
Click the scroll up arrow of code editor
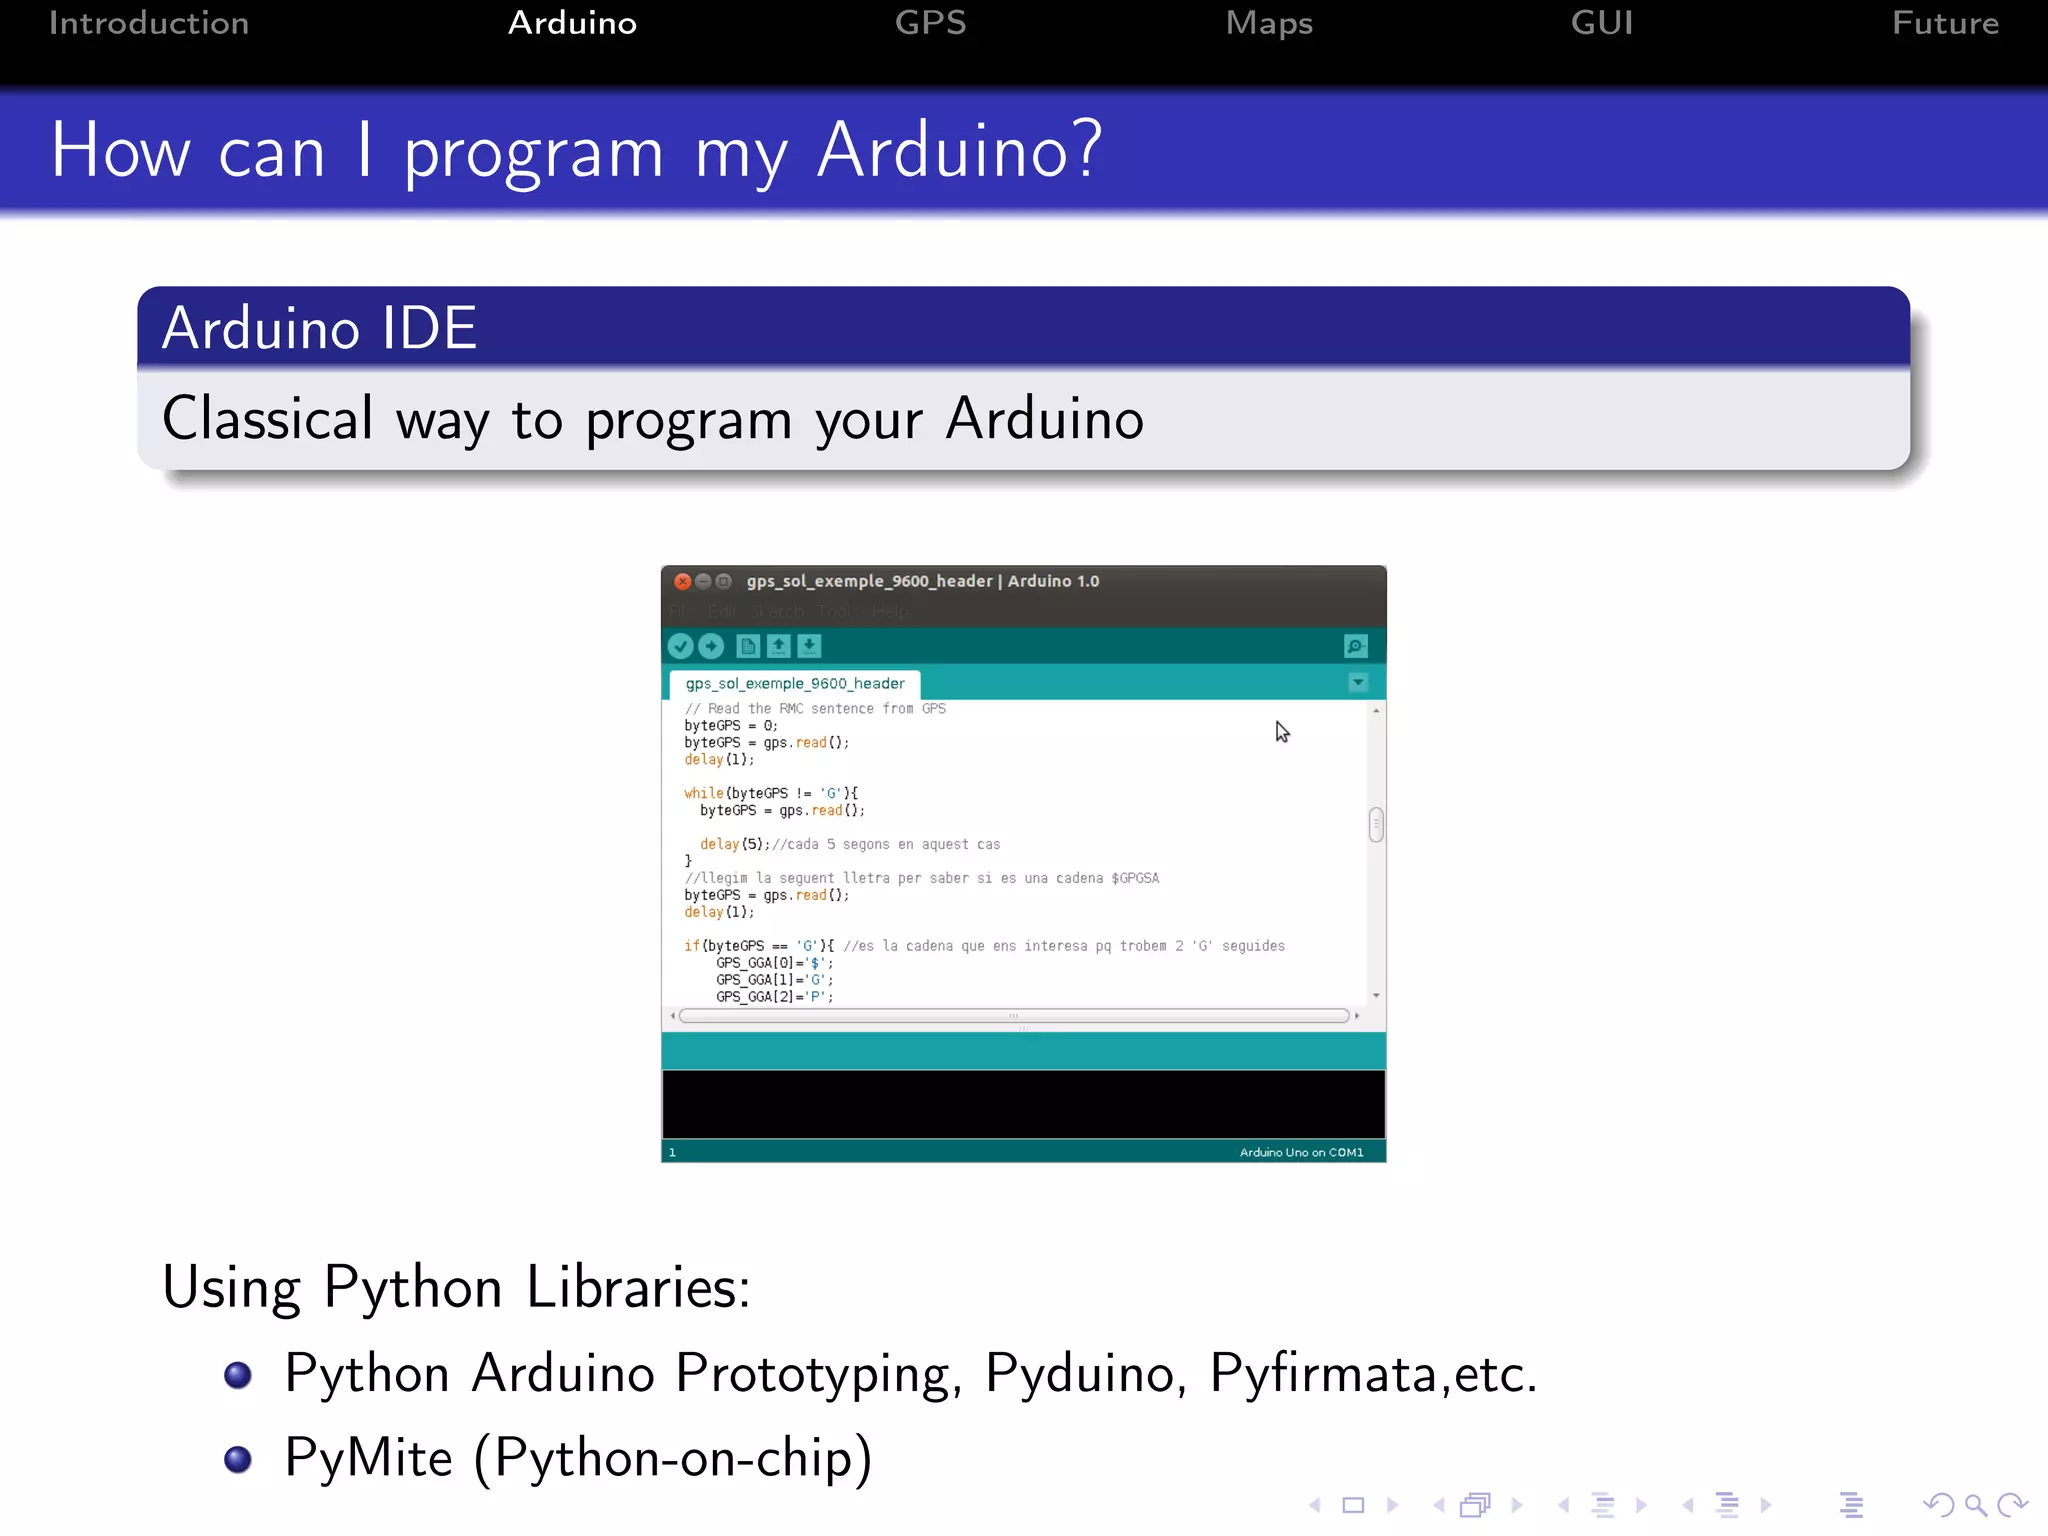1377,710
